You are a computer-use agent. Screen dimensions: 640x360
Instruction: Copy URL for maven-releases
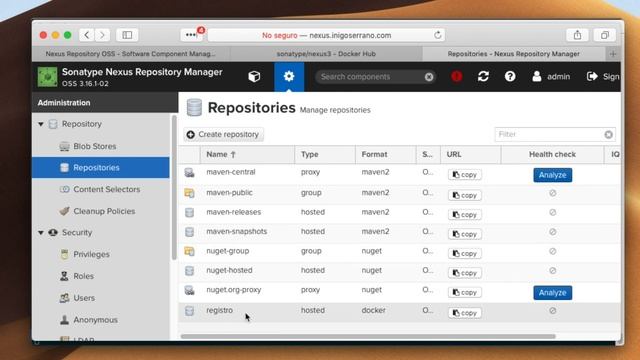(x=464, y=214)
